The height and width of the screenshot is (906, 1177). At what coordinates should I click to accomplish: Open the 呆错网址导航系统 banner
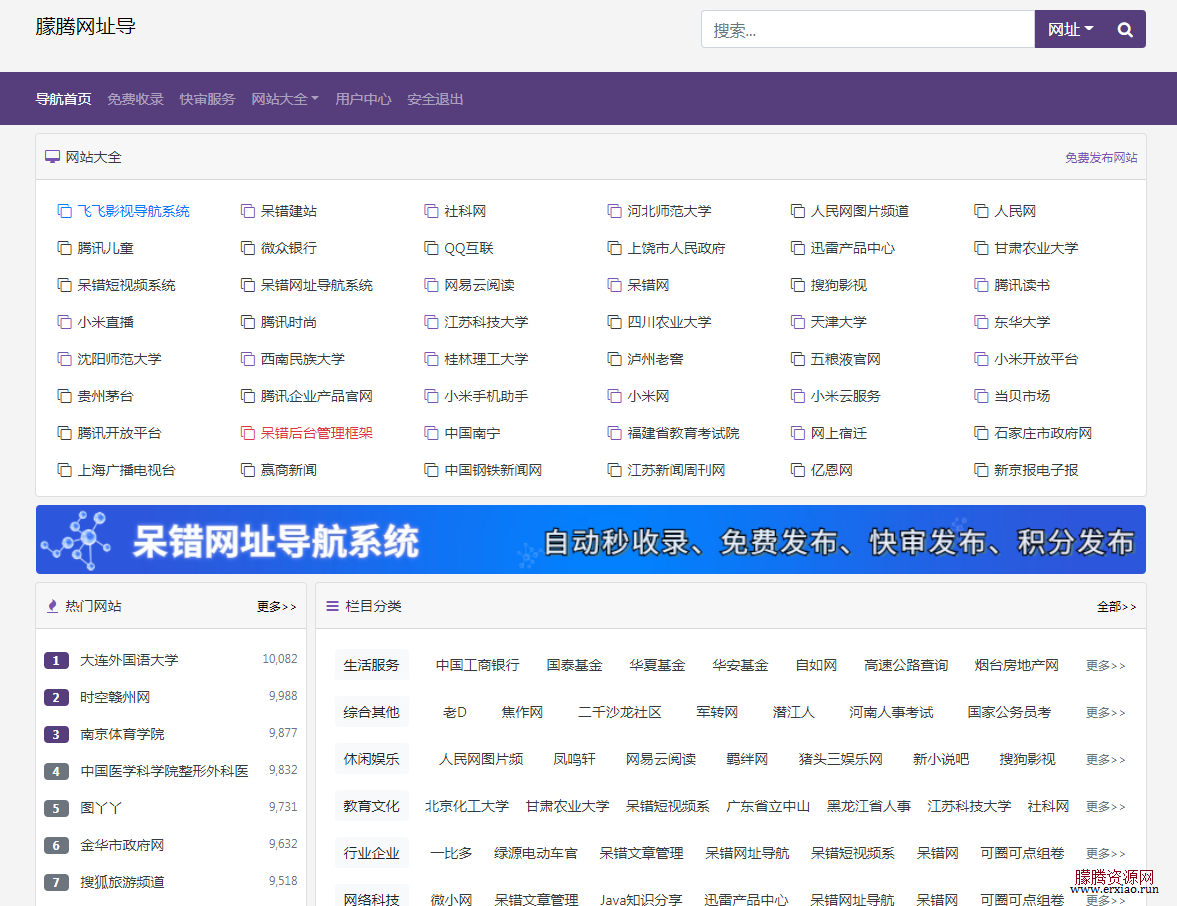point(591,540)
